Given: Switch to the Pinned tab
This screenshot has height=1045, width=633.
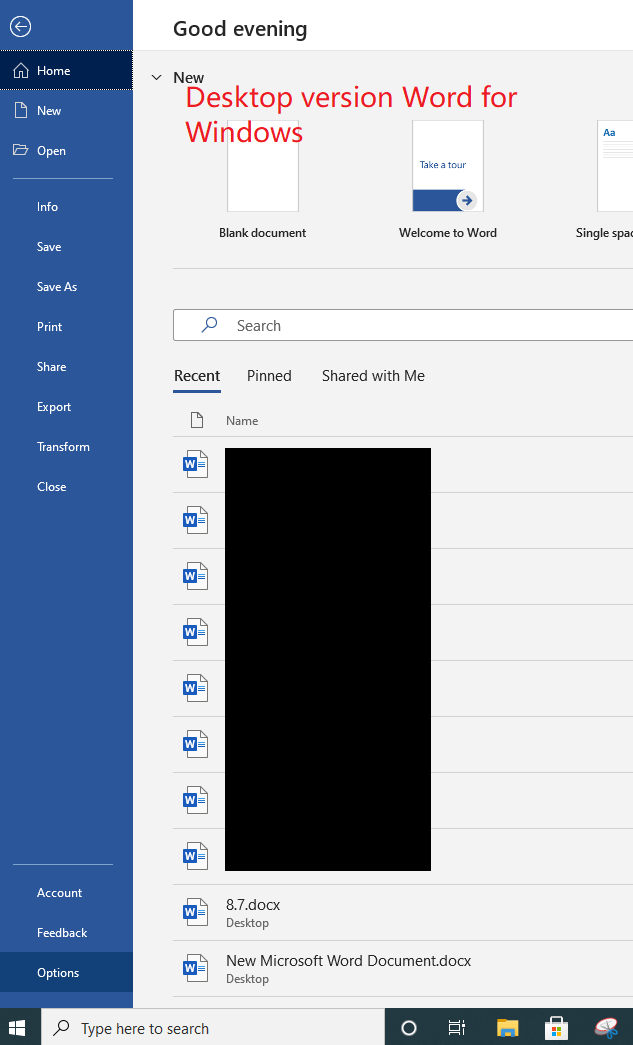Looking at the screenshot, I should tap(269, 376).
